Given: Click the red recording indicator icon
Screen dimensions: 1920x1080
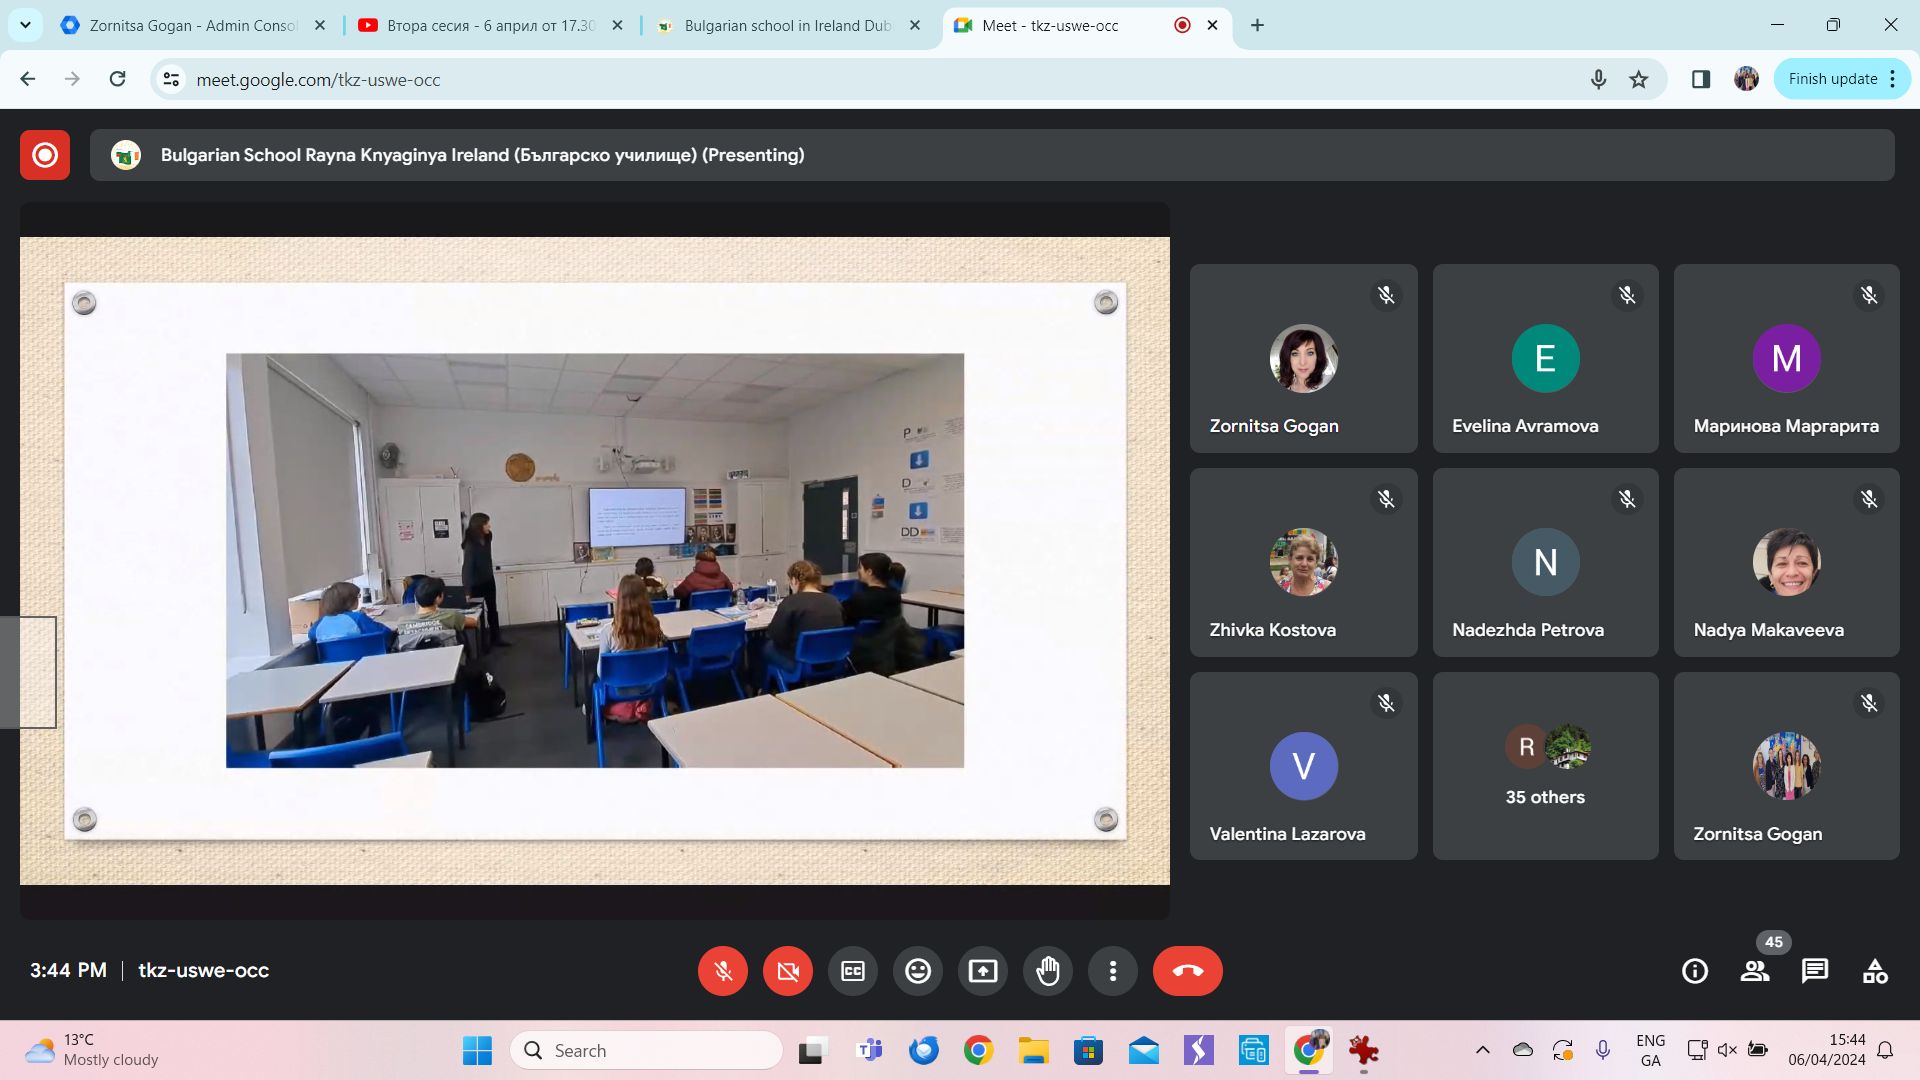Looking at the screenshot, I should coord(45,155).
